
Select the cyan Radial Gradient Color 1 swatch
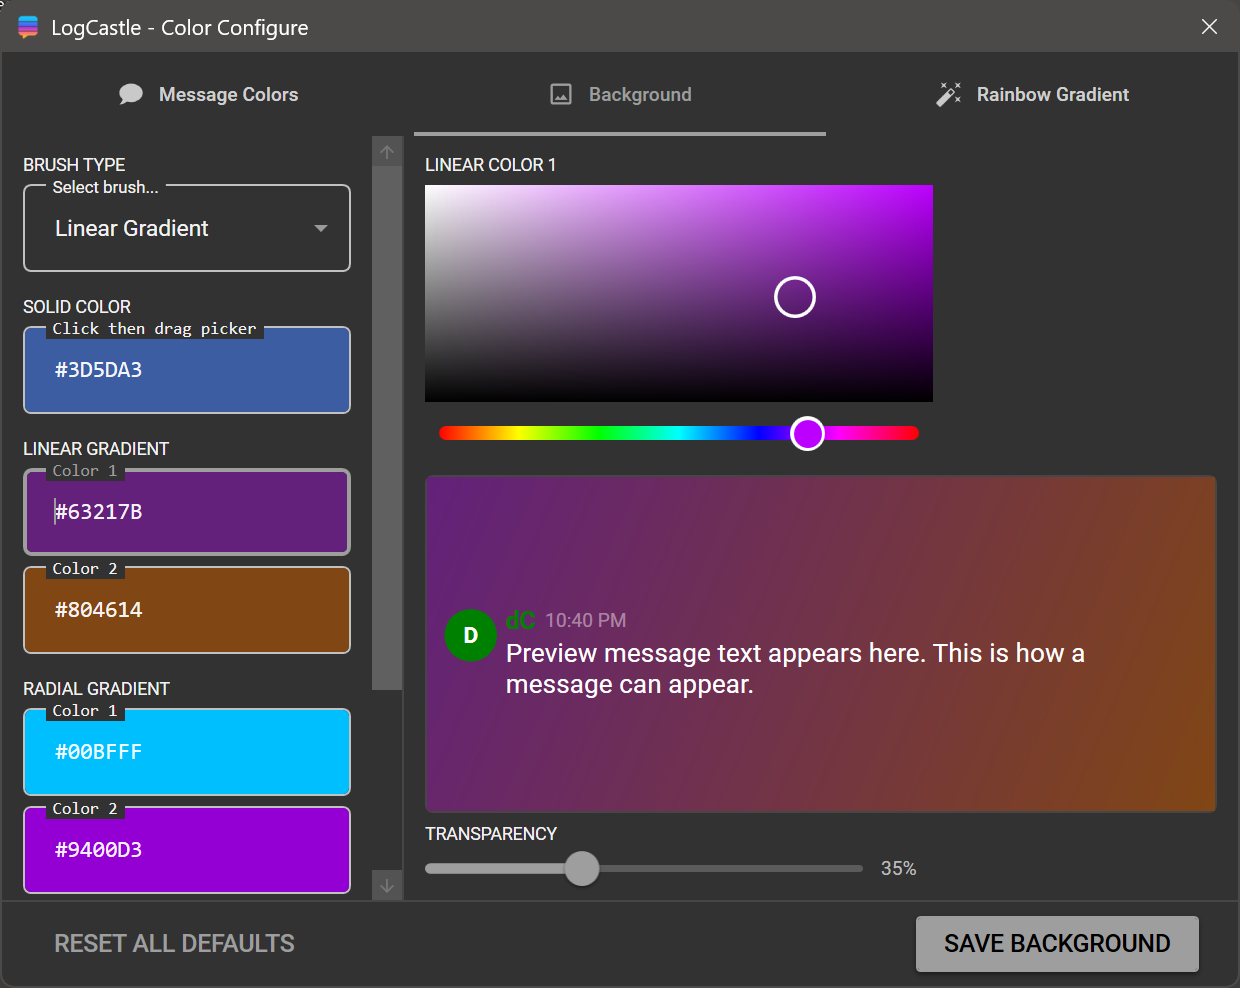[x=186, y=751]
